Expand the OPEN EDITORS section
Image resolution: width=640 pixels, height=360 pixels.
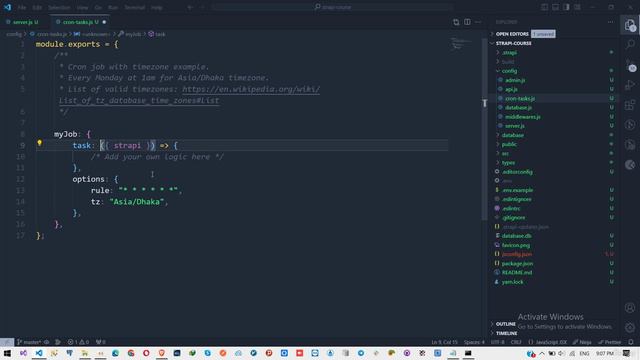(x=512, y=34)
